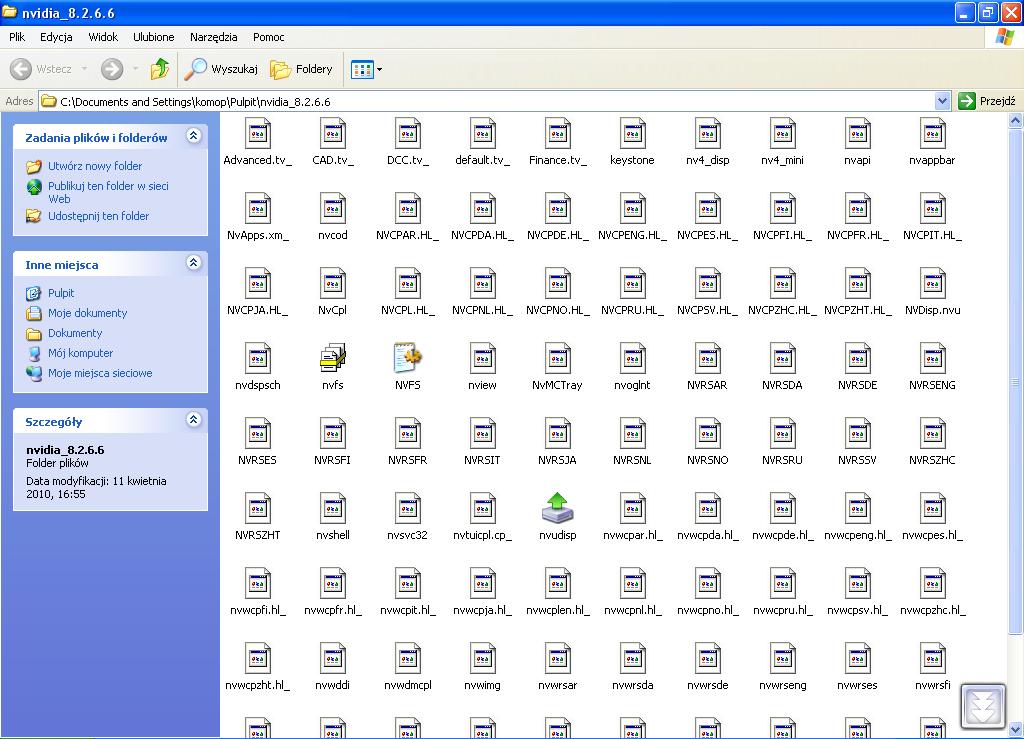Select the NVDisp.nvu file
This screenshot has width=1024, height=739.
click(x=933, y=284)
